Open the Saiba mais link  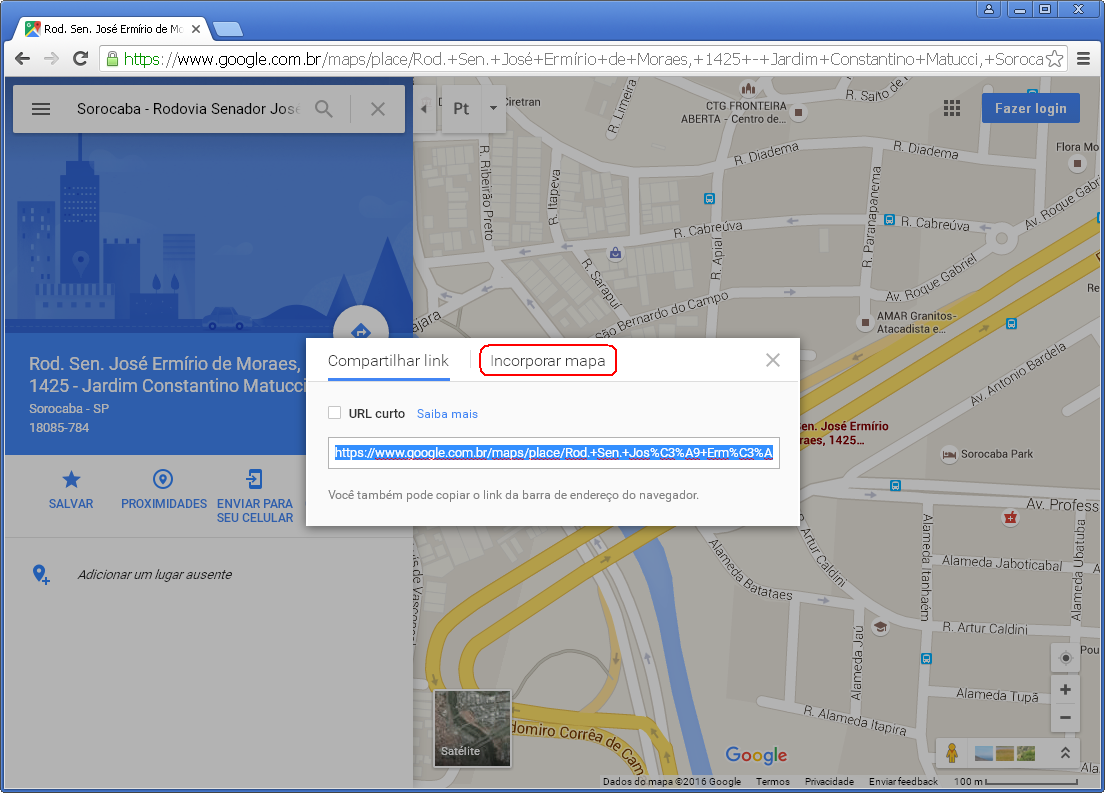(x=447, y=414)
